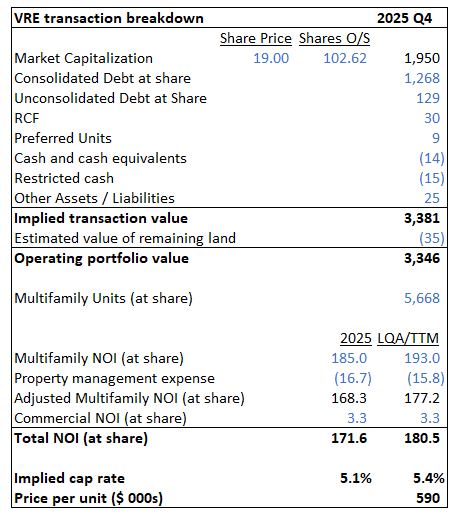
Task: Select the LQA/TTM Commercial NOI value 3.3
Action: pyautogui.click(x=430, y=418)
